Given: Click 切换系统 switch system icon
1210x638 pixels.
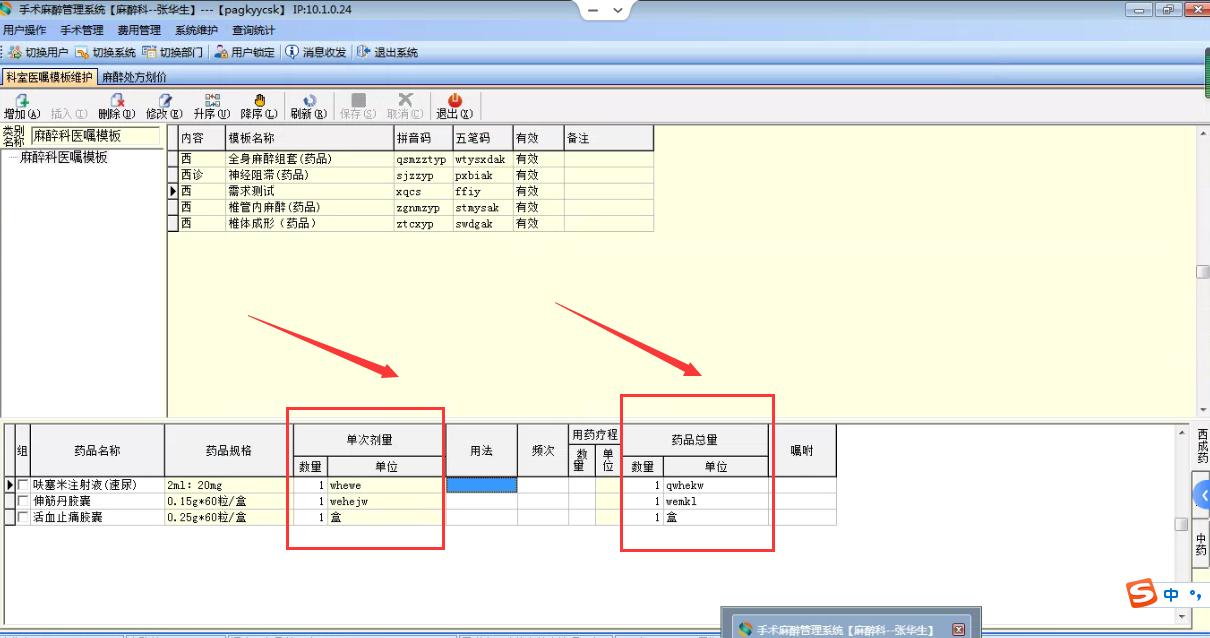Looking at the screenshot, I should 82,52.
